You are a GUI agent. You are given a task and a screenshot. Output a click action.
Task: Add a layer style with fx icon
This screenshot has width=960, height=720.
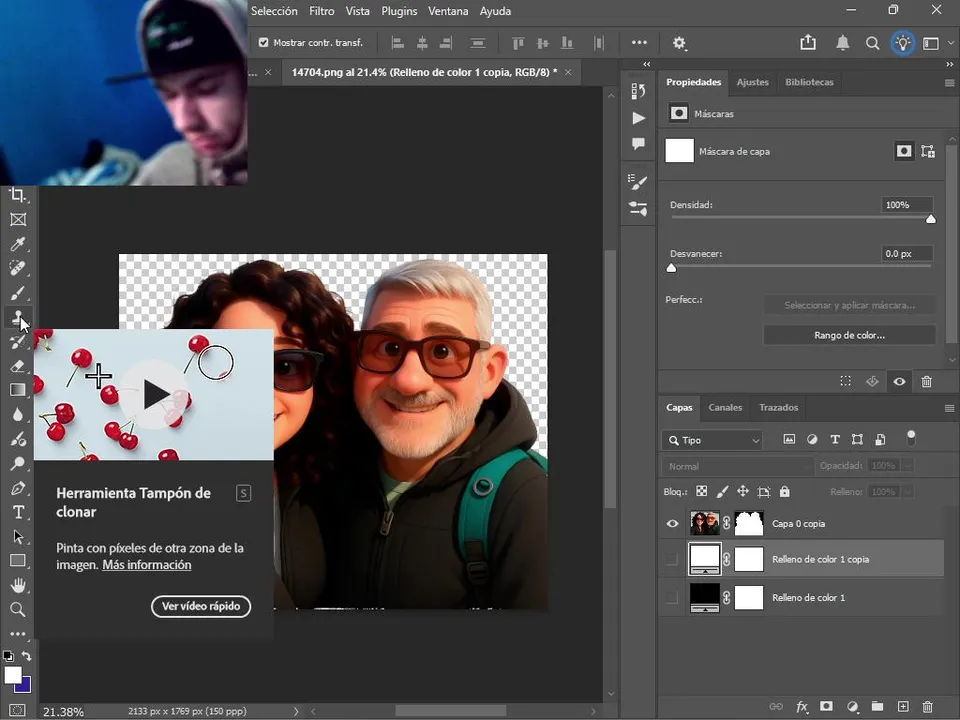click(x=801, y=707)
